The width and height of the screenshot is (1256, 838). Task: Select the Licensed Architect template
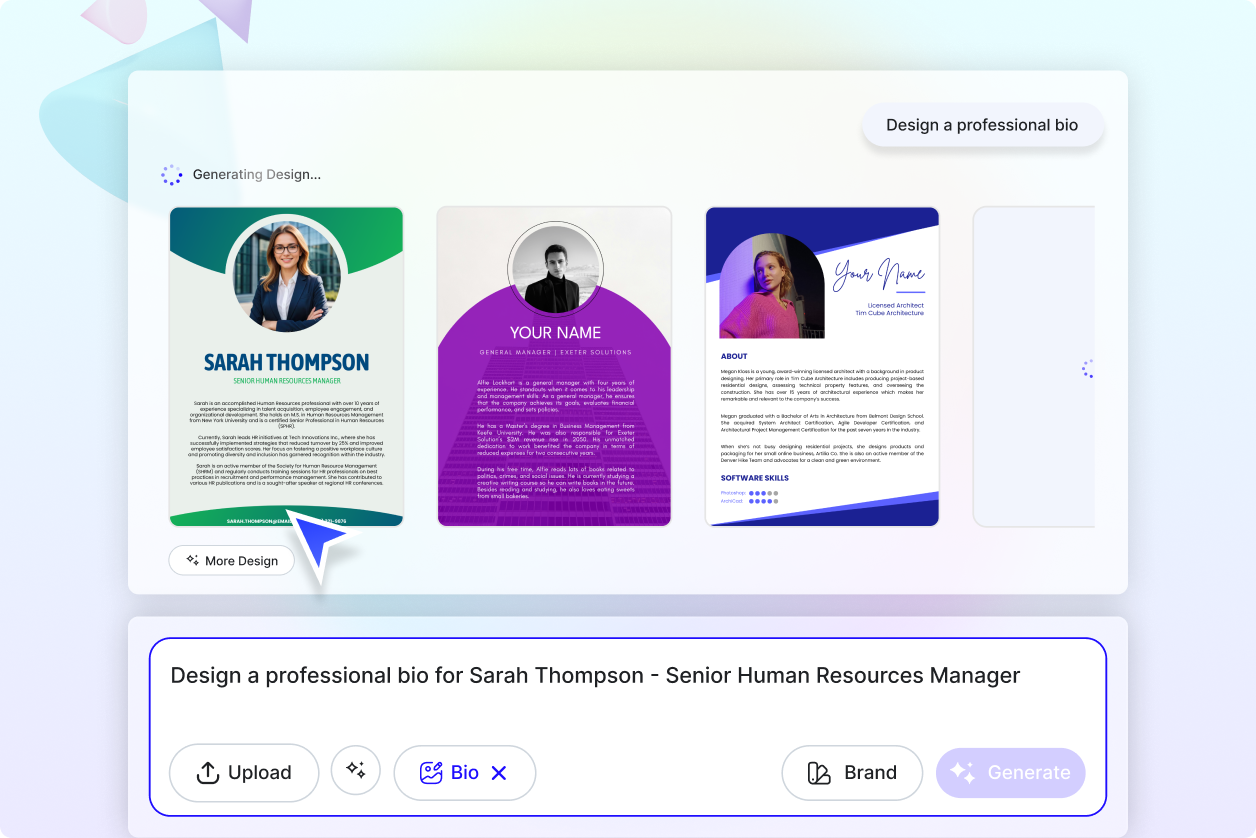pyautogui.click(x=822, y=366)
